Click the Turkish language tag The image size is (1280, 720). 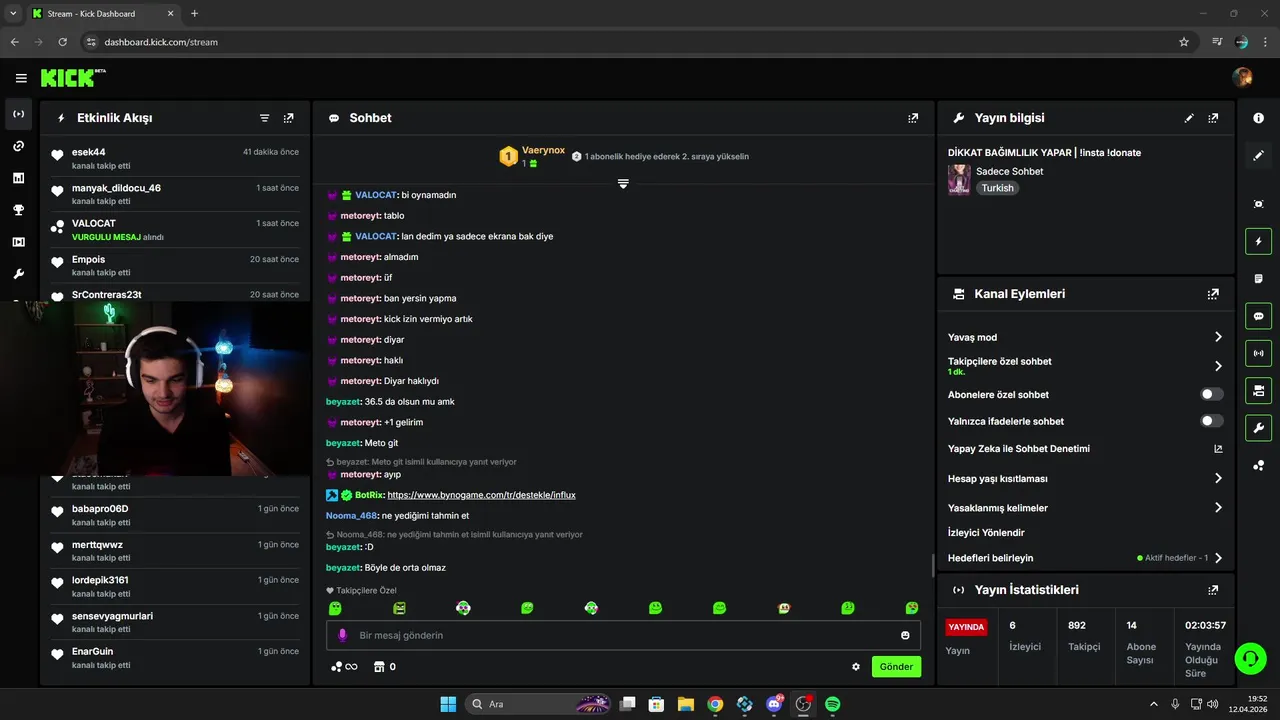point(997,188)
